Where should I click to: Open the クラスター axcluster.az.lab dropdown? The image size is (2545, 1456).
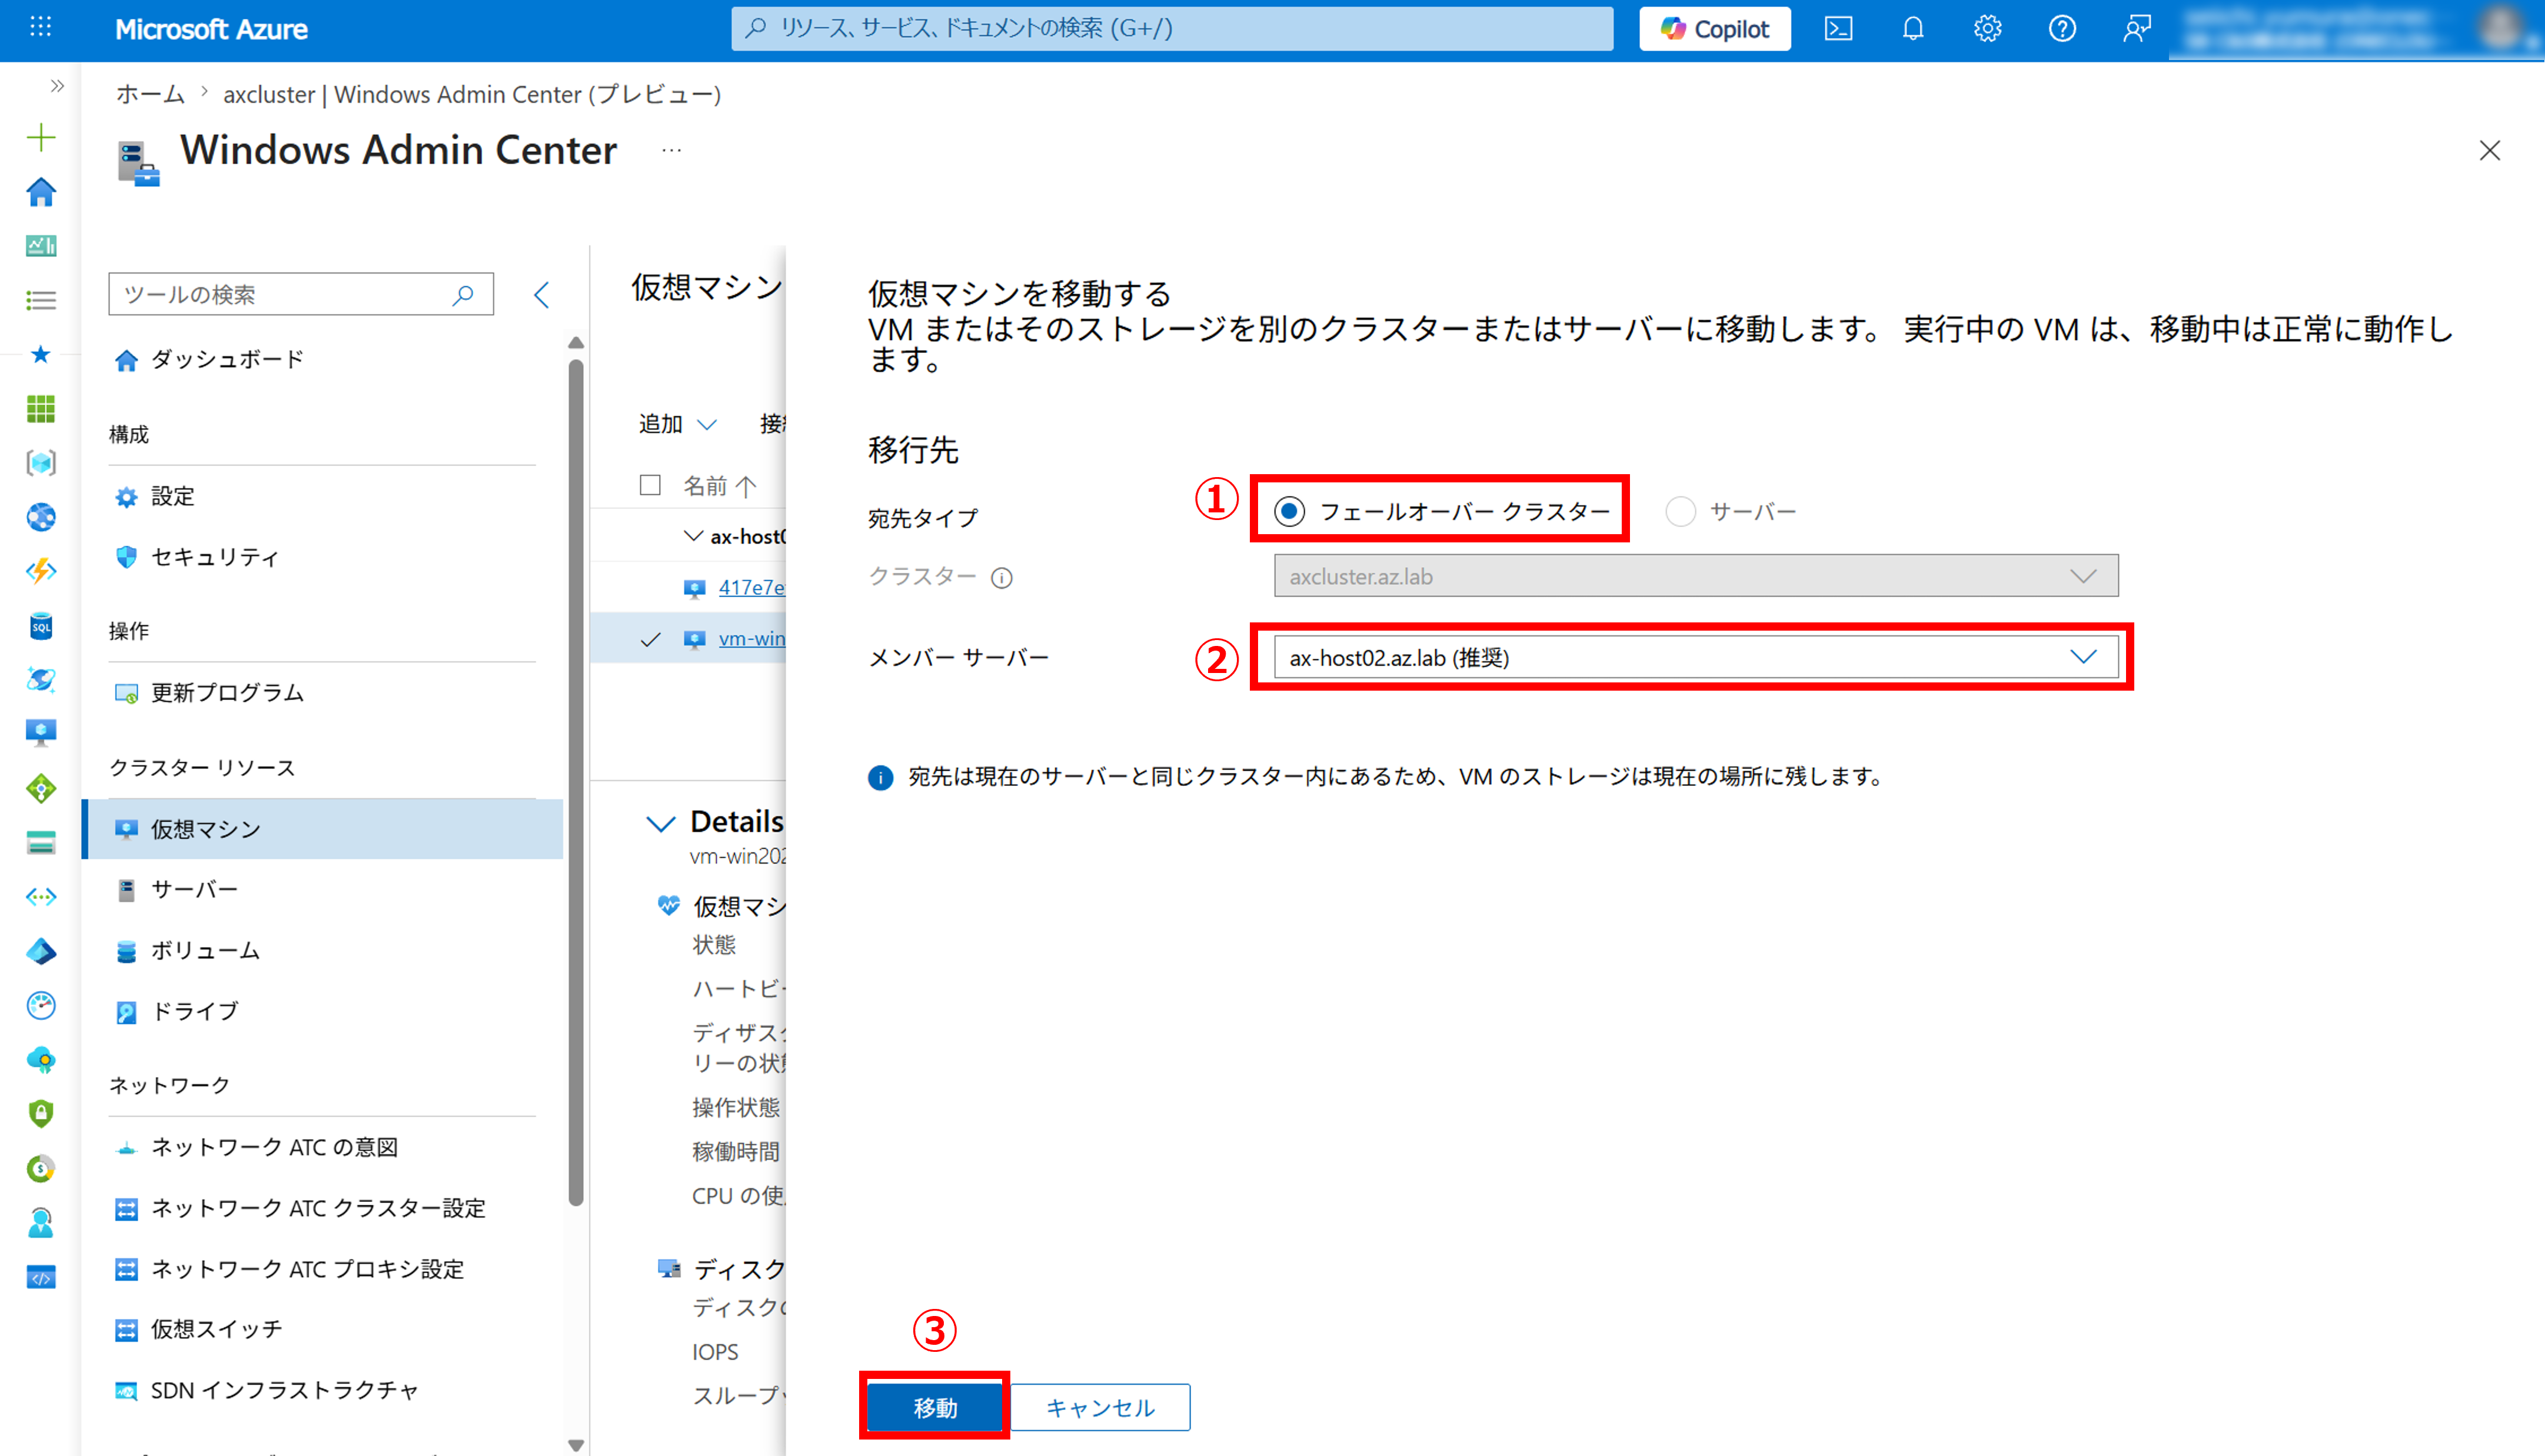(x=1696, y=576)
